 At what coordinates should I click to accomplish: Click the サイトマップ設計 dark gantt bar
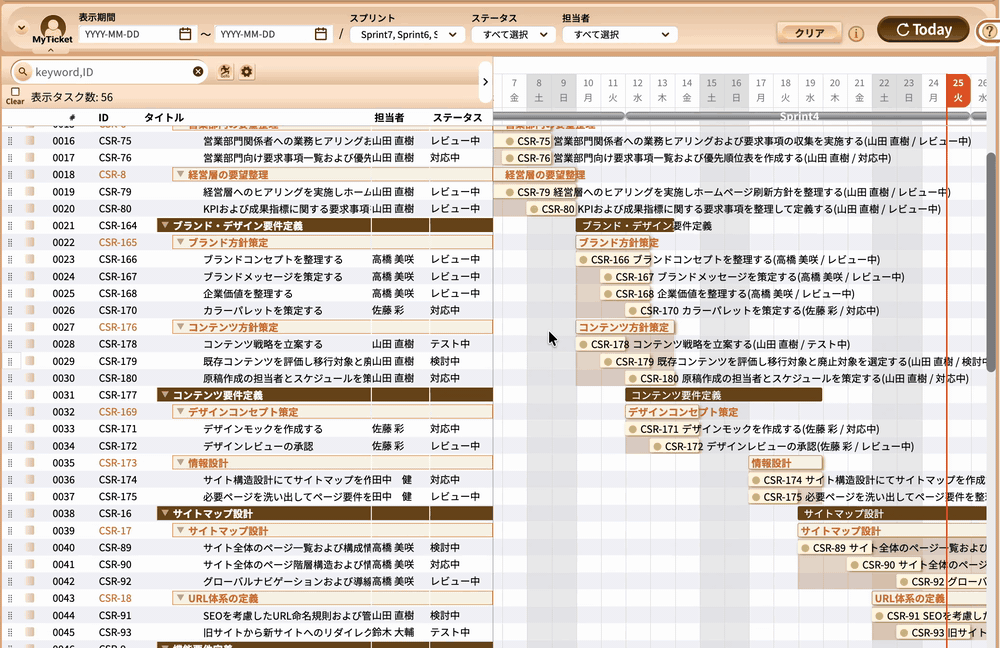[892, 513]
